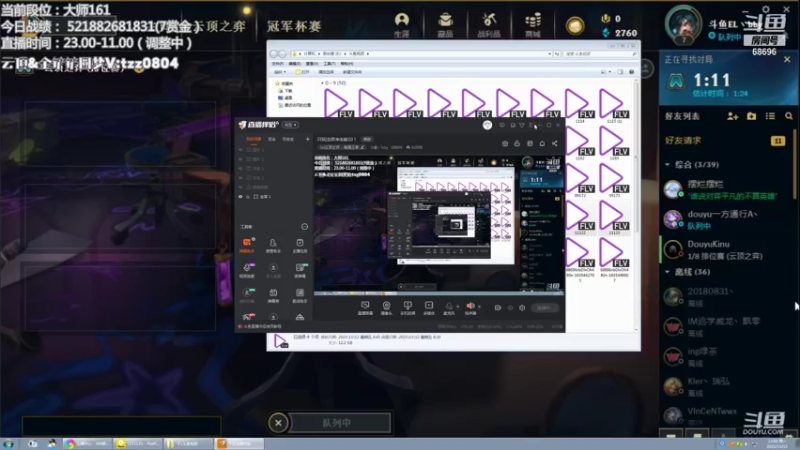Screen dimensions: 800x450
Task: Open streaming settings gear icon
Action: pyautogui.click(x=522, y=308)
